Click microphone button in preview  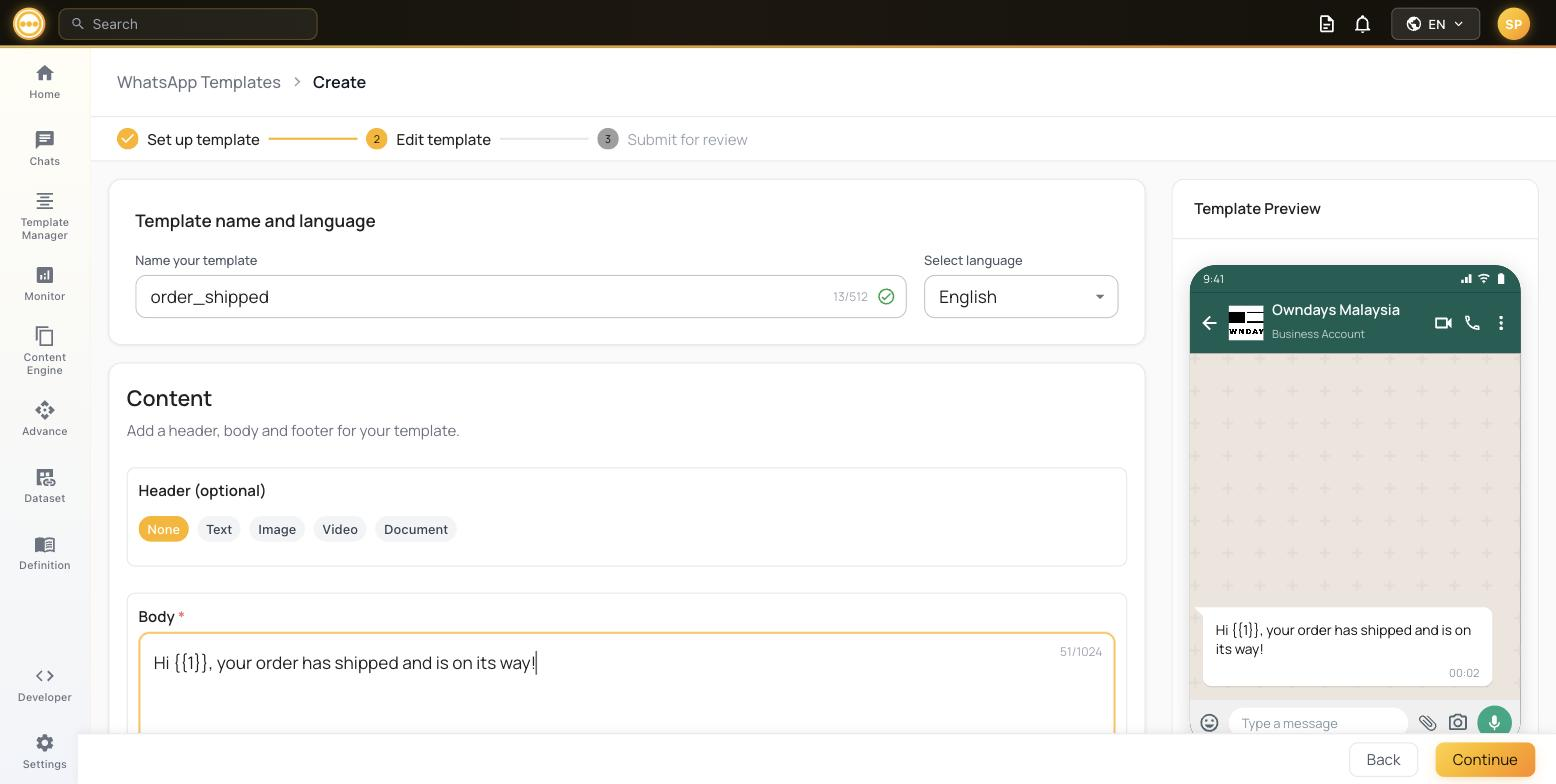1494,721
